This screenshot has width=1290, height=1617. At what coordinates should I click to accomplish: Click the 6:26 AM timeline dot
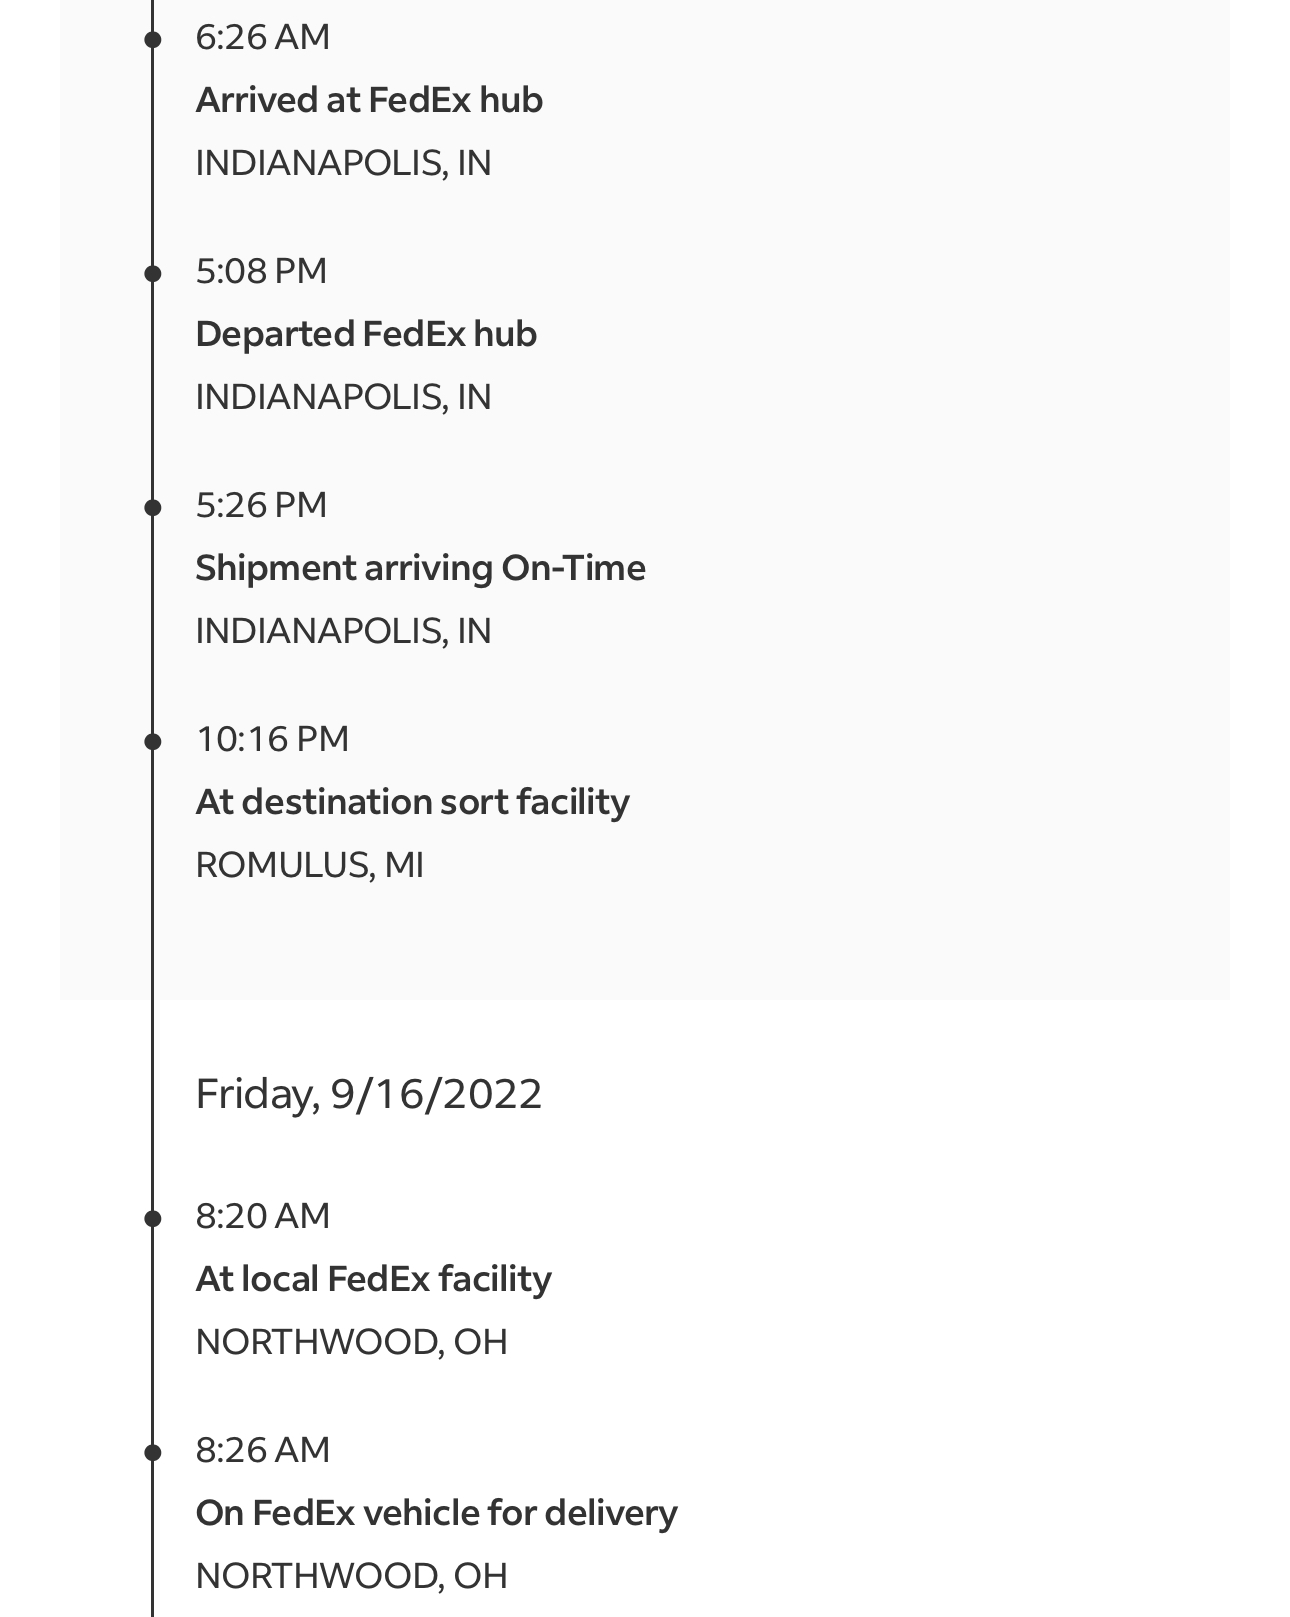153,40
